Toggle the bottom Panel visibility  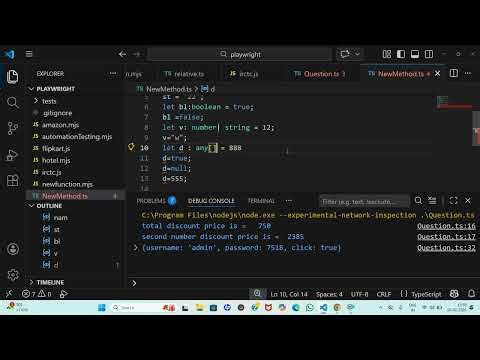(x=415, y=54)
